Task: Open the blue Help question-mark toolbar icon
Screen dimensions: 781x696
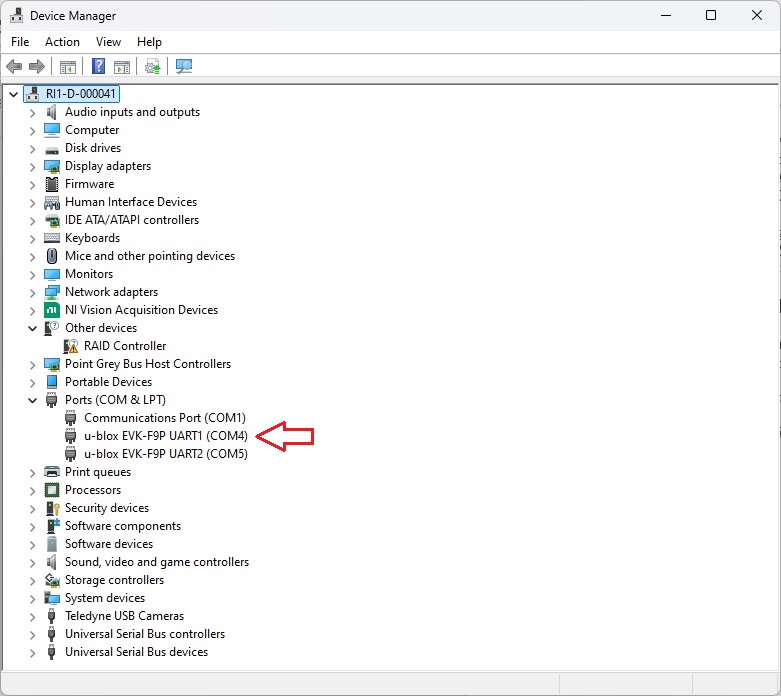Action: click(x=99, y=66)
